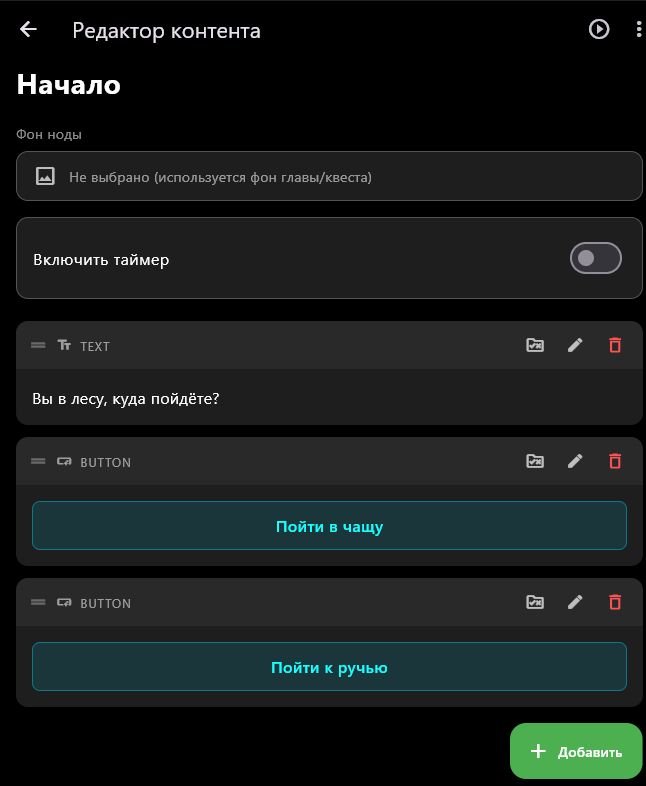Screen dimensions: 646x786
Task: Delete the "Пойти к ручью" button block
Action: pos(615,602)
